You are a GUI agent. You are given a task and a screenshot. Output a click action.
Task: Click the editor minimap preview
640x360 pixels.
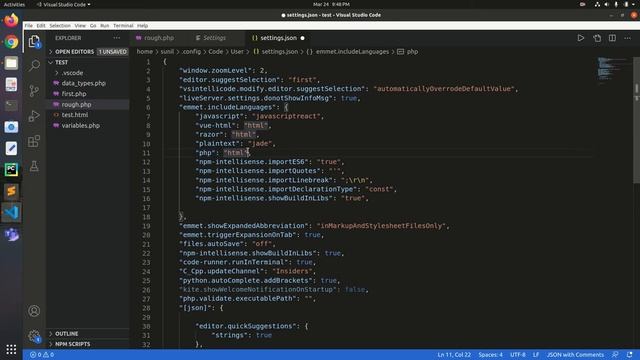(x=611, y=70)
